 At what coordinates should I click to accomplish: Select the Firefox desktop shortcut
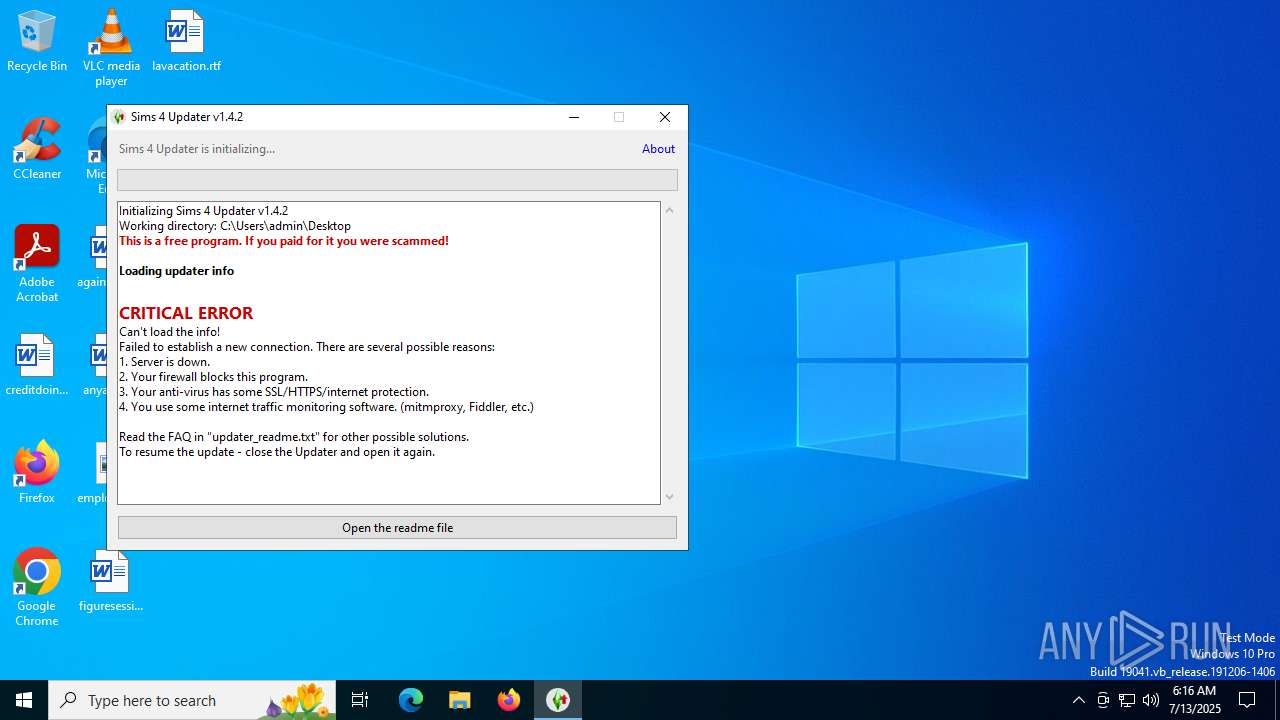(x=37, y=473)
